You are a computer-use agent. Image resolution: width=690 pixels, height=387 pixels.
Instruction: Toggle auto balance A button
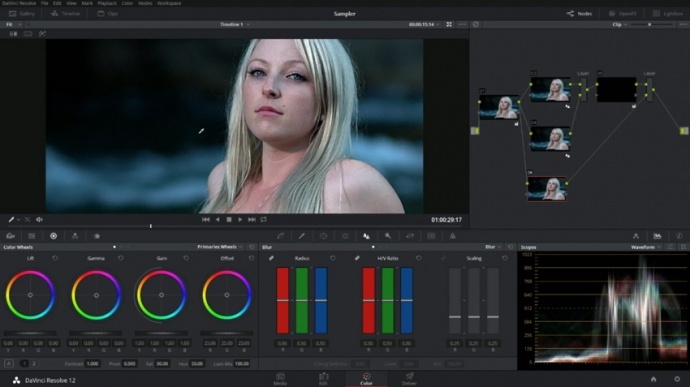[x=9, y=364]
